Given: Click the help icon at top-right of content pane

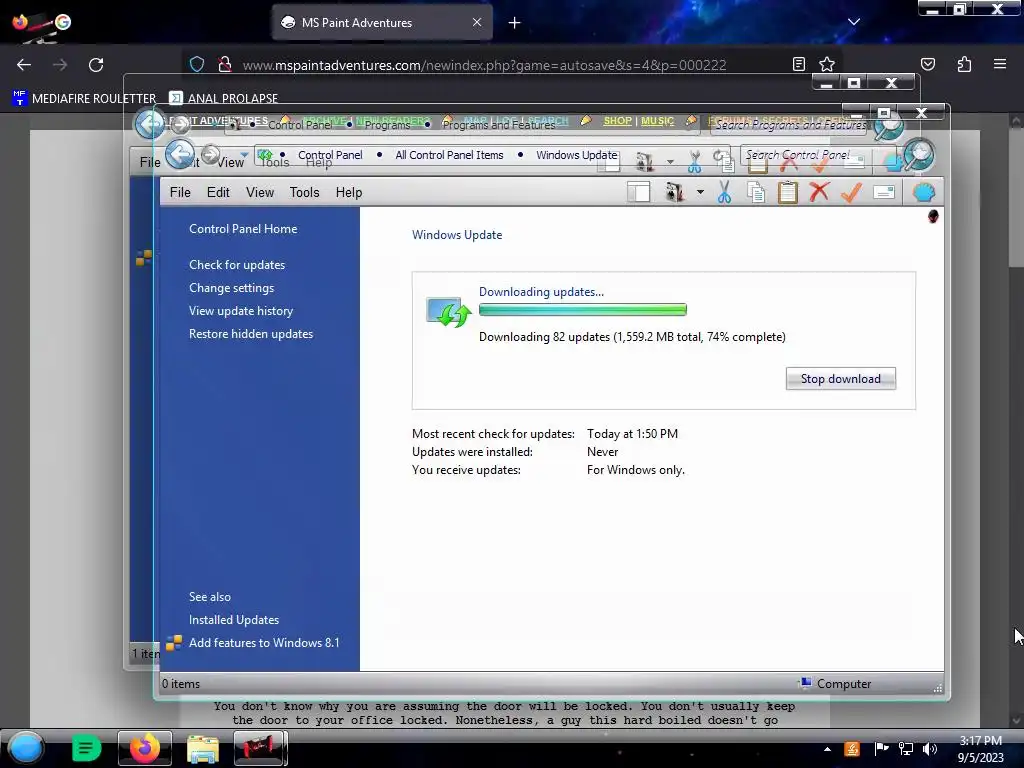Looking at the screenshot, I should coord(933,216).
